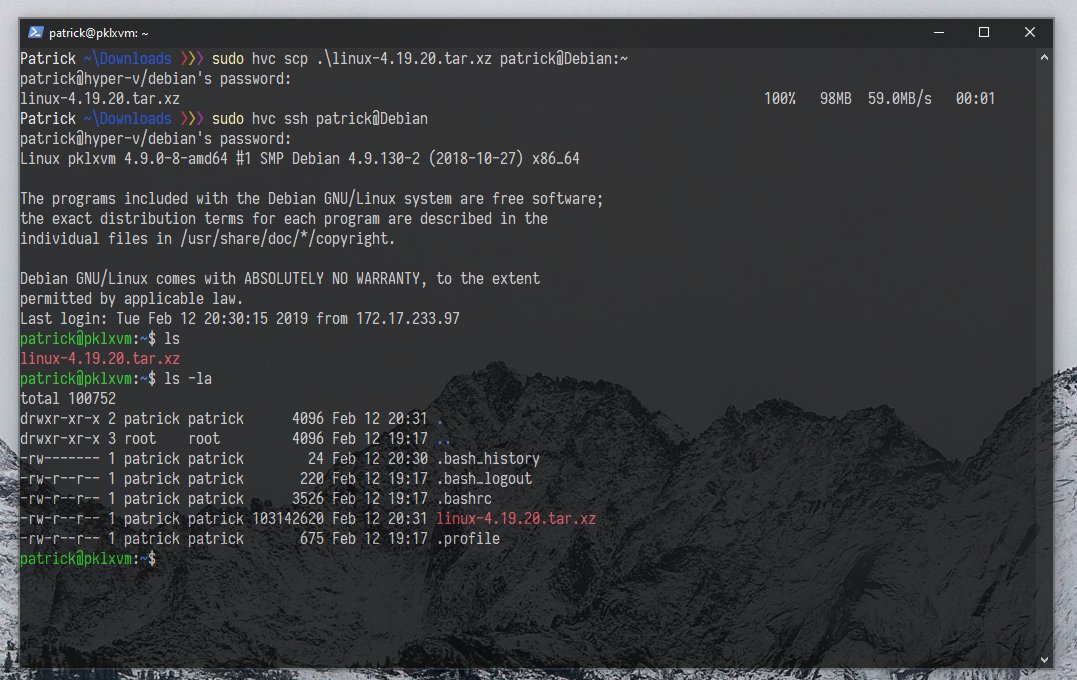Image resolution: width=1077 pixels, height=680 pixels.
Task: Click the '.profile' file name
Action: pos(468,539)
